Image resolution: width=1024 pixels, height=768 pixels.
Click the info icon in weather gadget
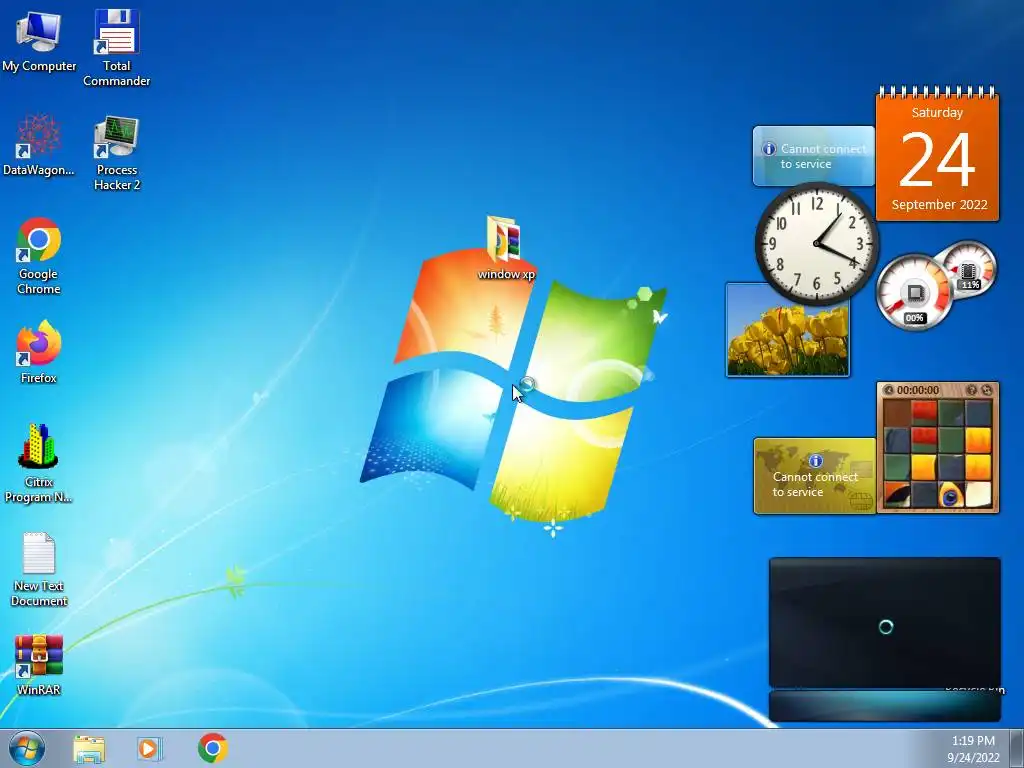pyautogui.click(x=769, y=149)
